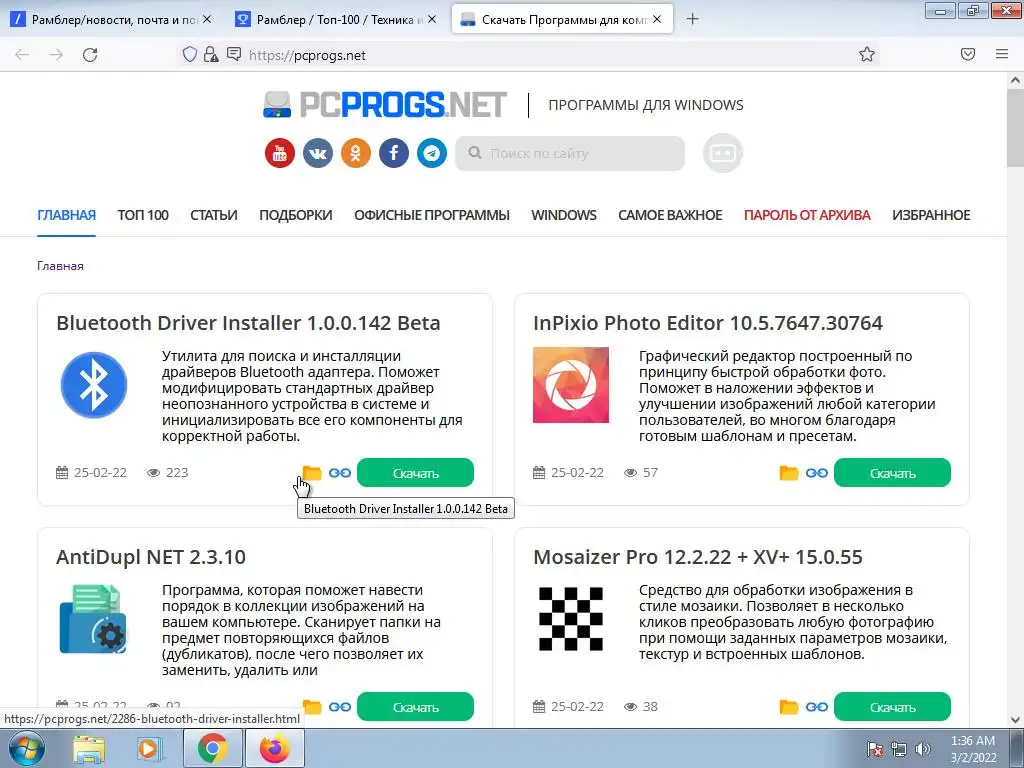Open the ПАРОЛЬ ОТ АРХИВА menu item

[807, 215]
